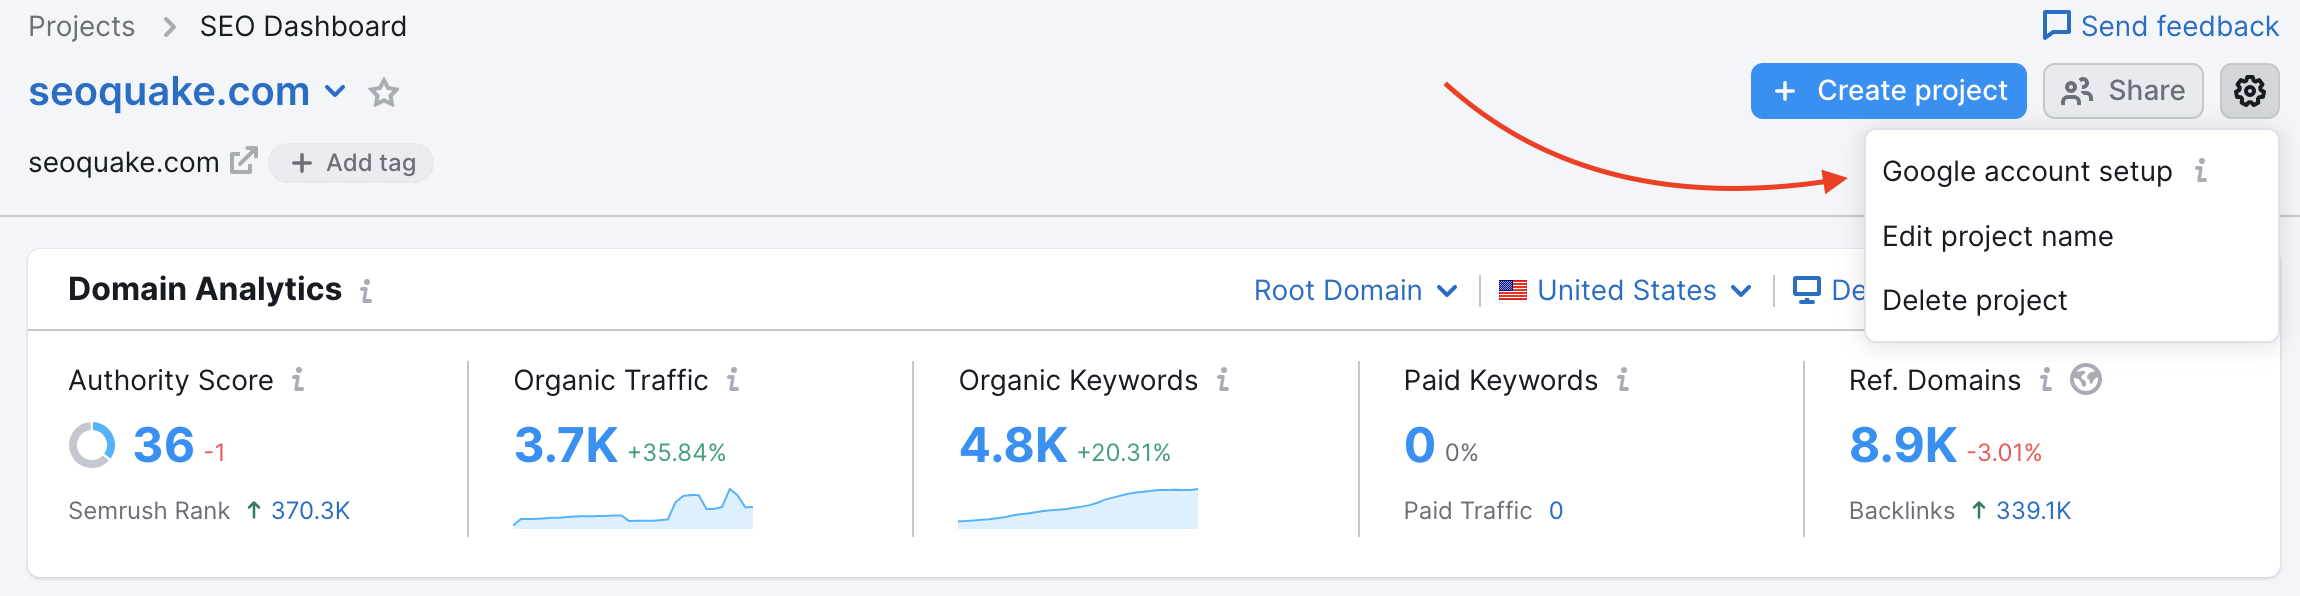The image size is (2300, 596).
Task: Open Organic Traffic value 3.7K
Action: coord(566,445)
